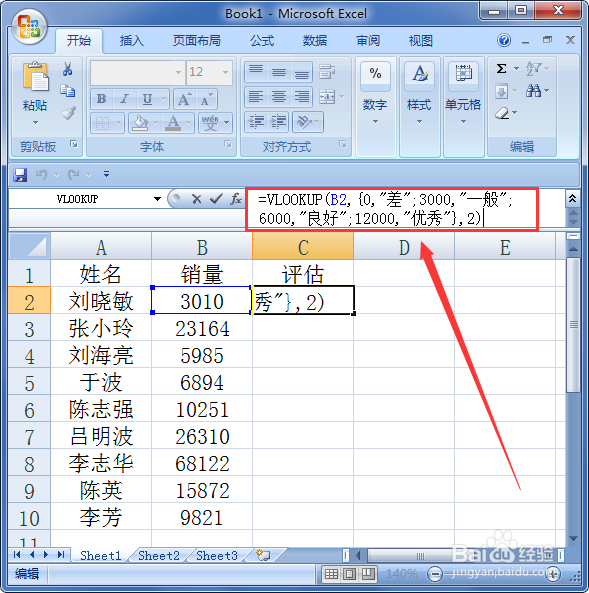This screenshot has height=593, width=589.
Task: Click the Fill down icon
Action: pyautogui.click(x=502, y=91)
